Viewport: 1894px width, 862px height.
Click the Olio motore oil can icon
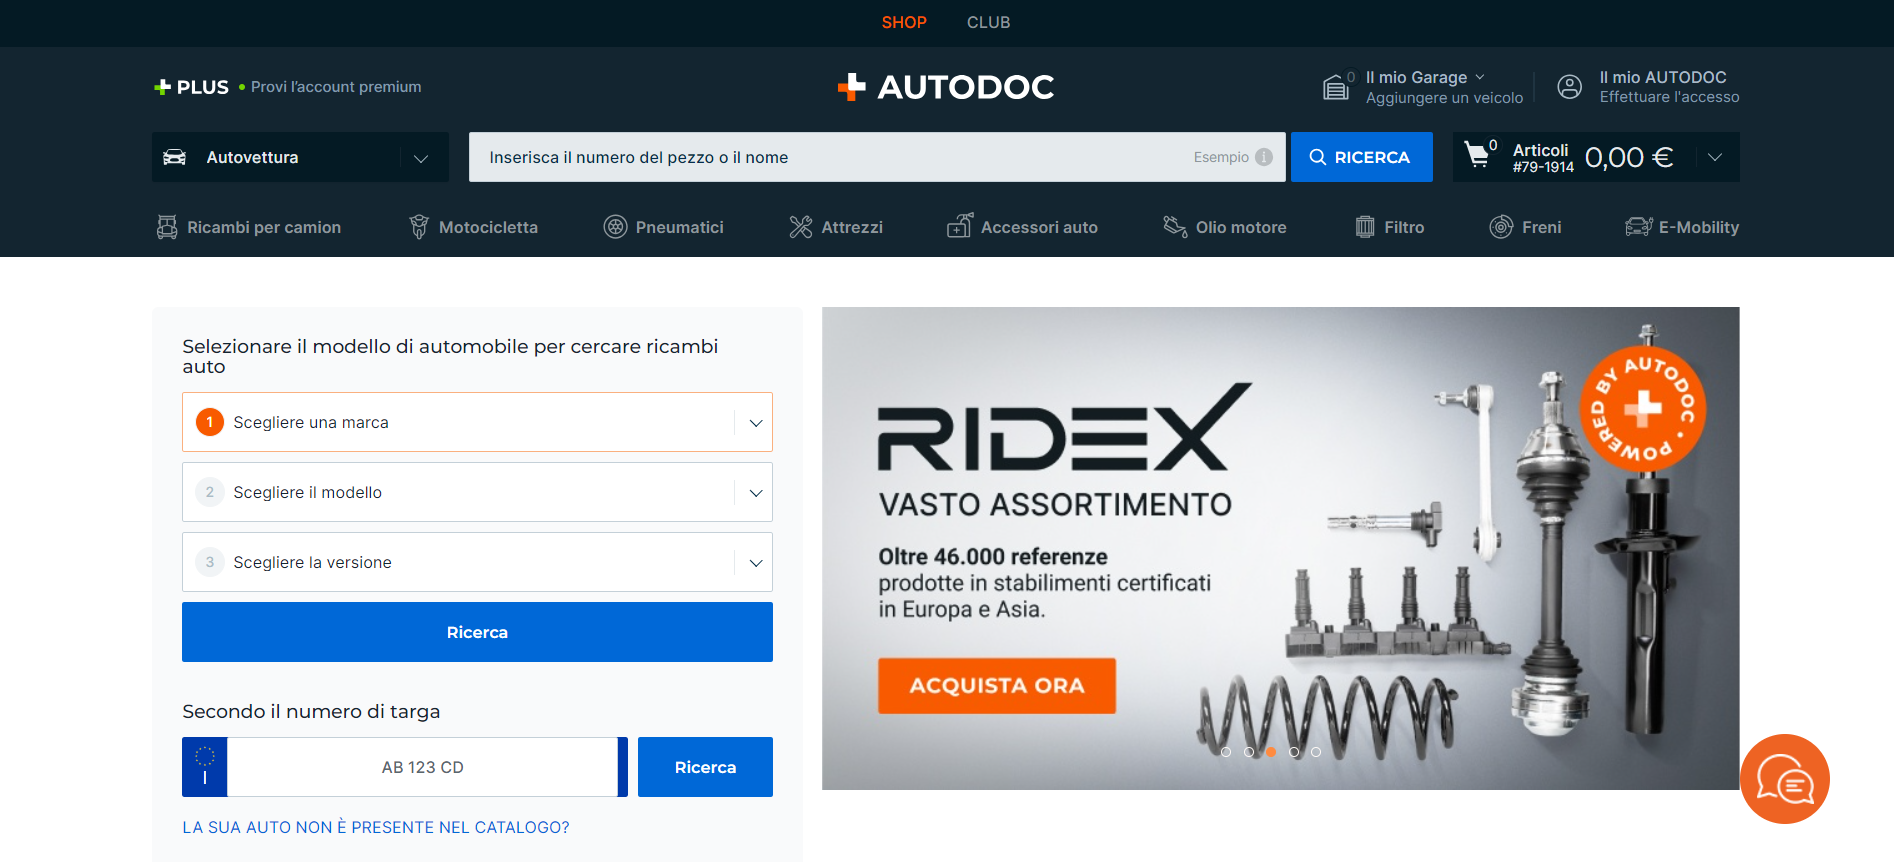1175,227
